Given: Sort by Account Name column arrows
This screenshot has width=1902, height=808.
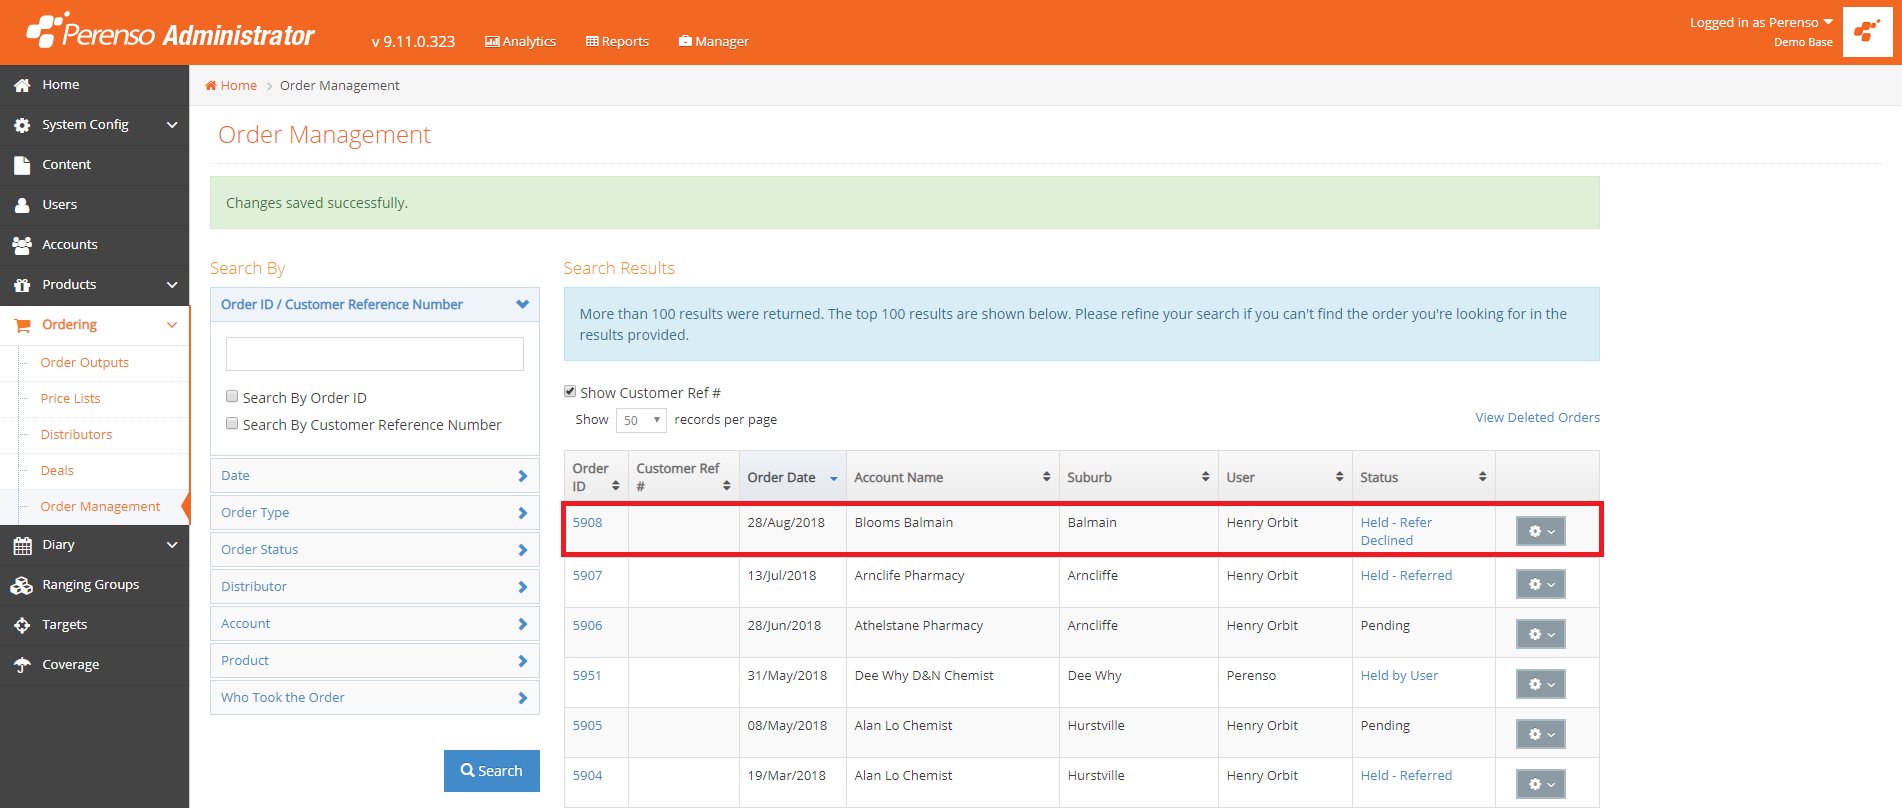Looking at the screenshot, I should (x=1046, y=477).
